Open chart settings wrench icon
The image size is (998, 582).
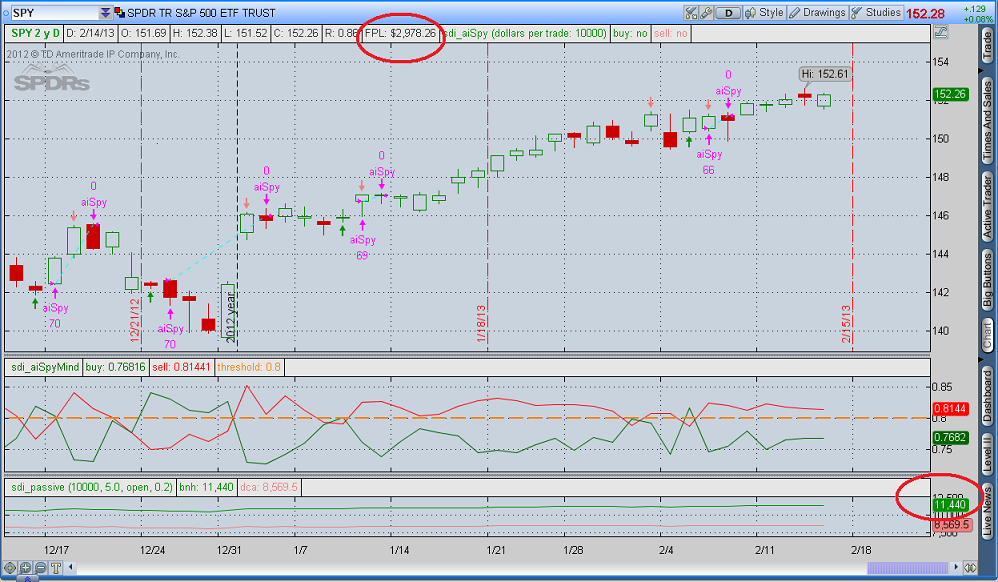pyautogui.click(x=706, y=13)
